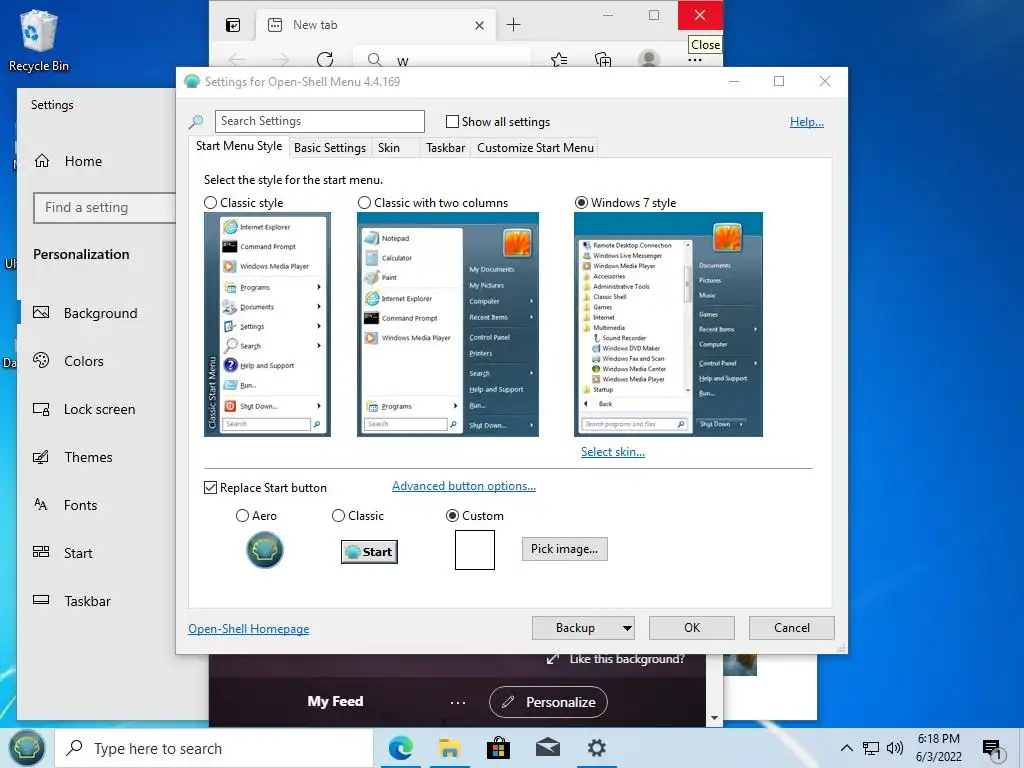Select Classic with two columns style
Screen dimensions: 1024x768
[364, 202]
